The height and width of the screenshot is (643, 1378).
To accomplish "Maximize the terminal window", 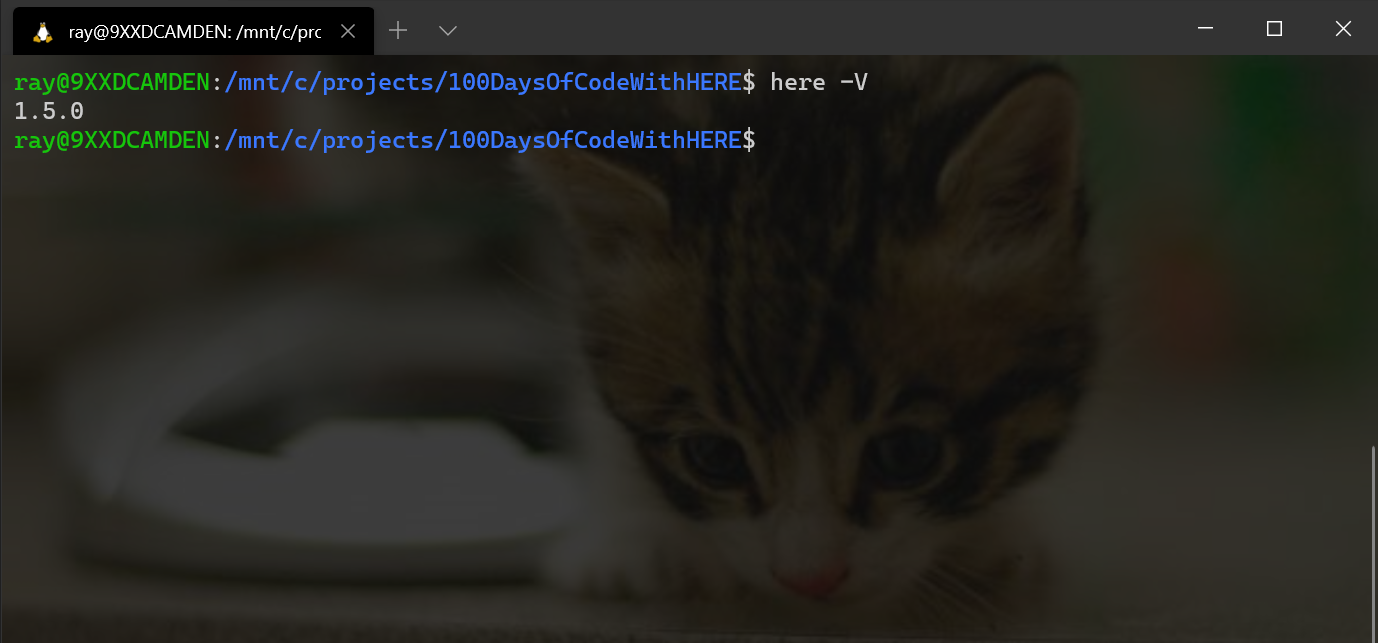I will point(1274,29).
